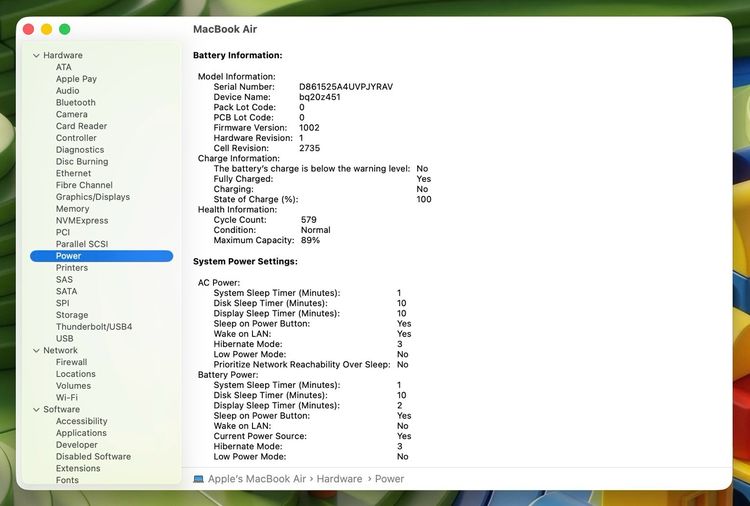Open Audio hardware section
750x506 pixels.
point(67,90)
